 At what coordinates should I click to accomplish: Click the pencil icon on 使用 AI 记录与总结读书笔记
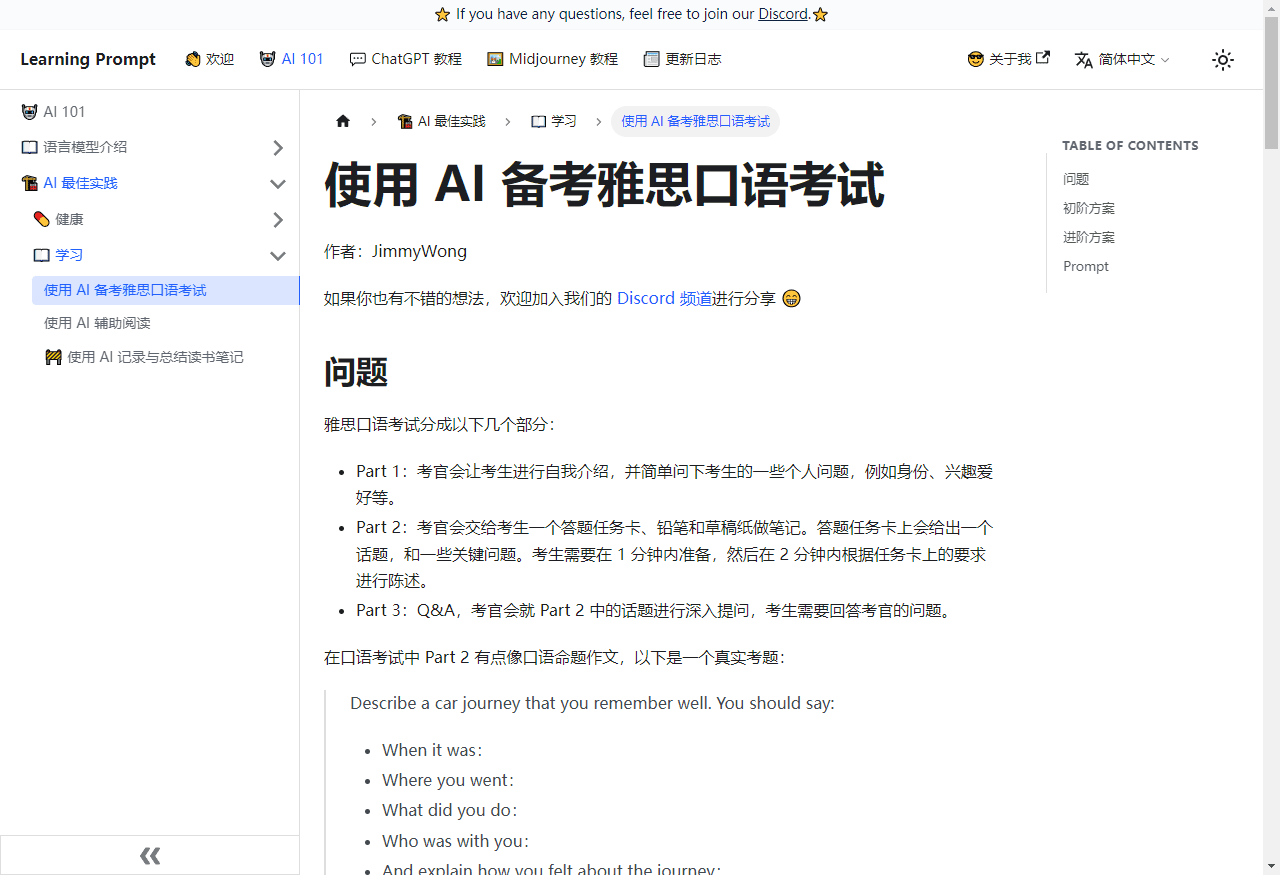click(54, 356)
